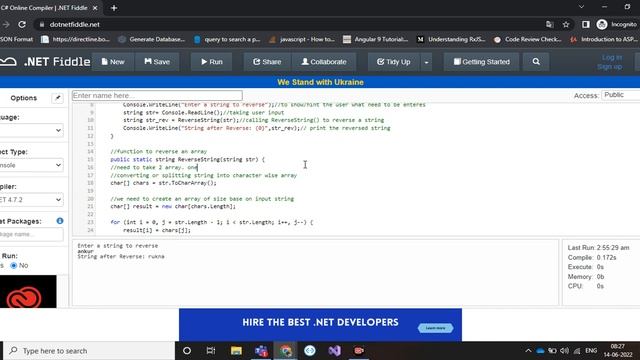Open the Understanding RxJS bookmark

tap(451, 39)
